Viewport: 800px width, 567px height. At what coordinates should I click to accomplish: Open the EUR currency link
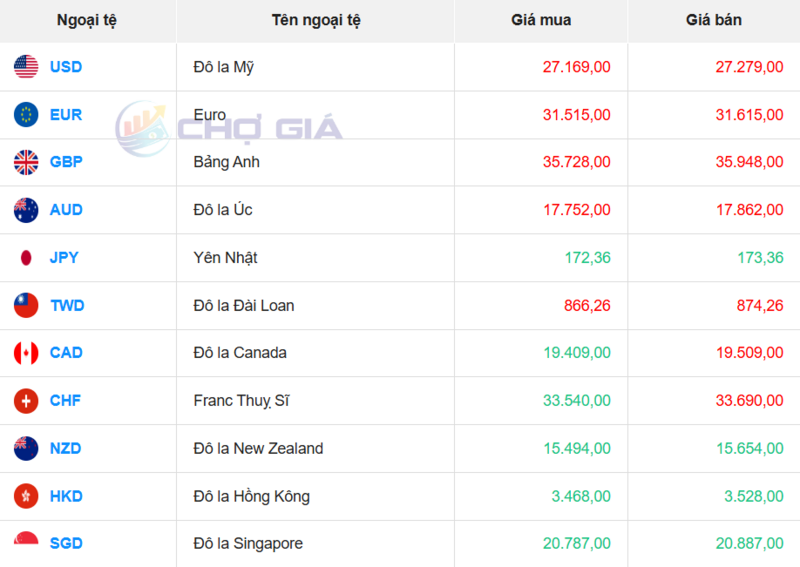[x=66, y=115]
